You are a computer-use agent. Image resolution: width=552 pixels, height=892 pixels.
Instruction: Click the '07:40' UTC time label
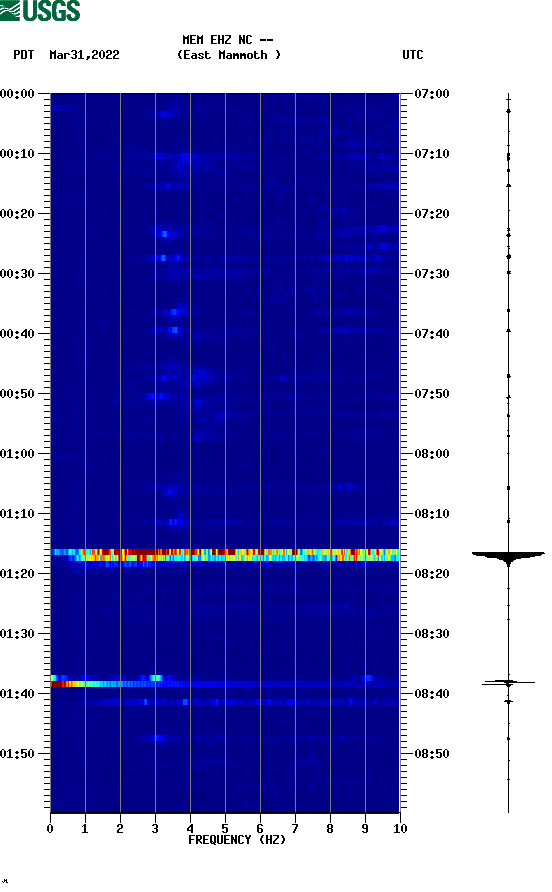point(432,334)
